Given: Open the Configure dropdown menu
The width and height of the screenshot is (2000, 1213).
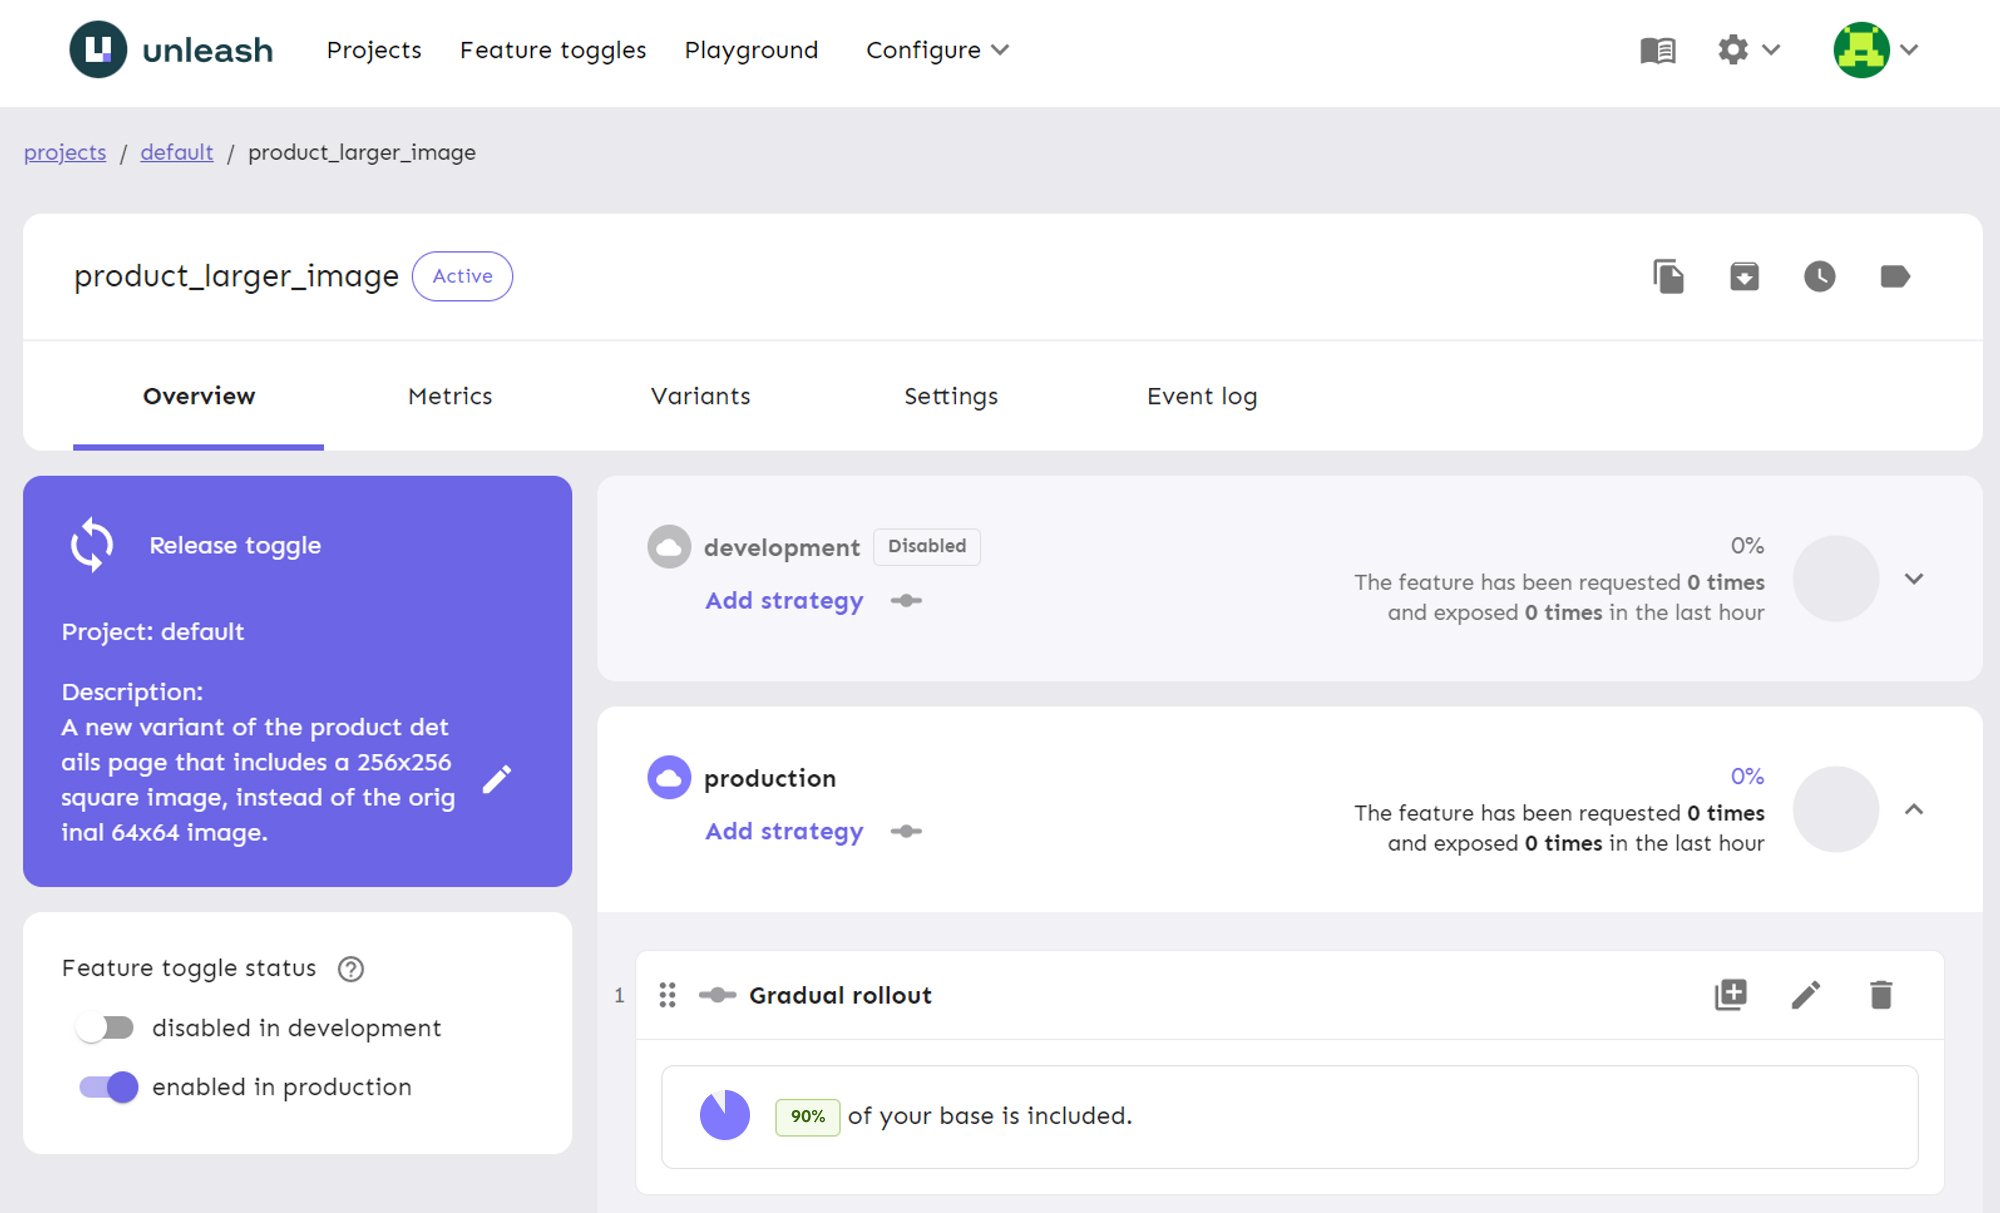Looking at the screenshot, I should pos(937,50).
